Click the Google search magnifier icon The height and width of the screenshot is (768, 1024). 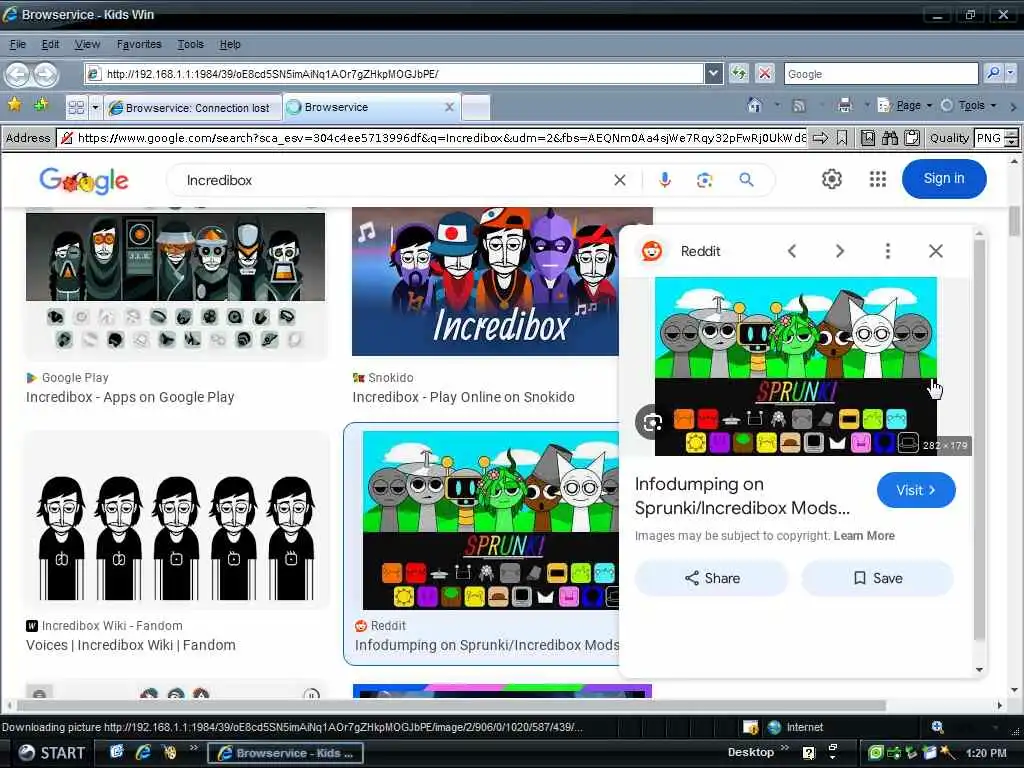click(x=746, y=180)
